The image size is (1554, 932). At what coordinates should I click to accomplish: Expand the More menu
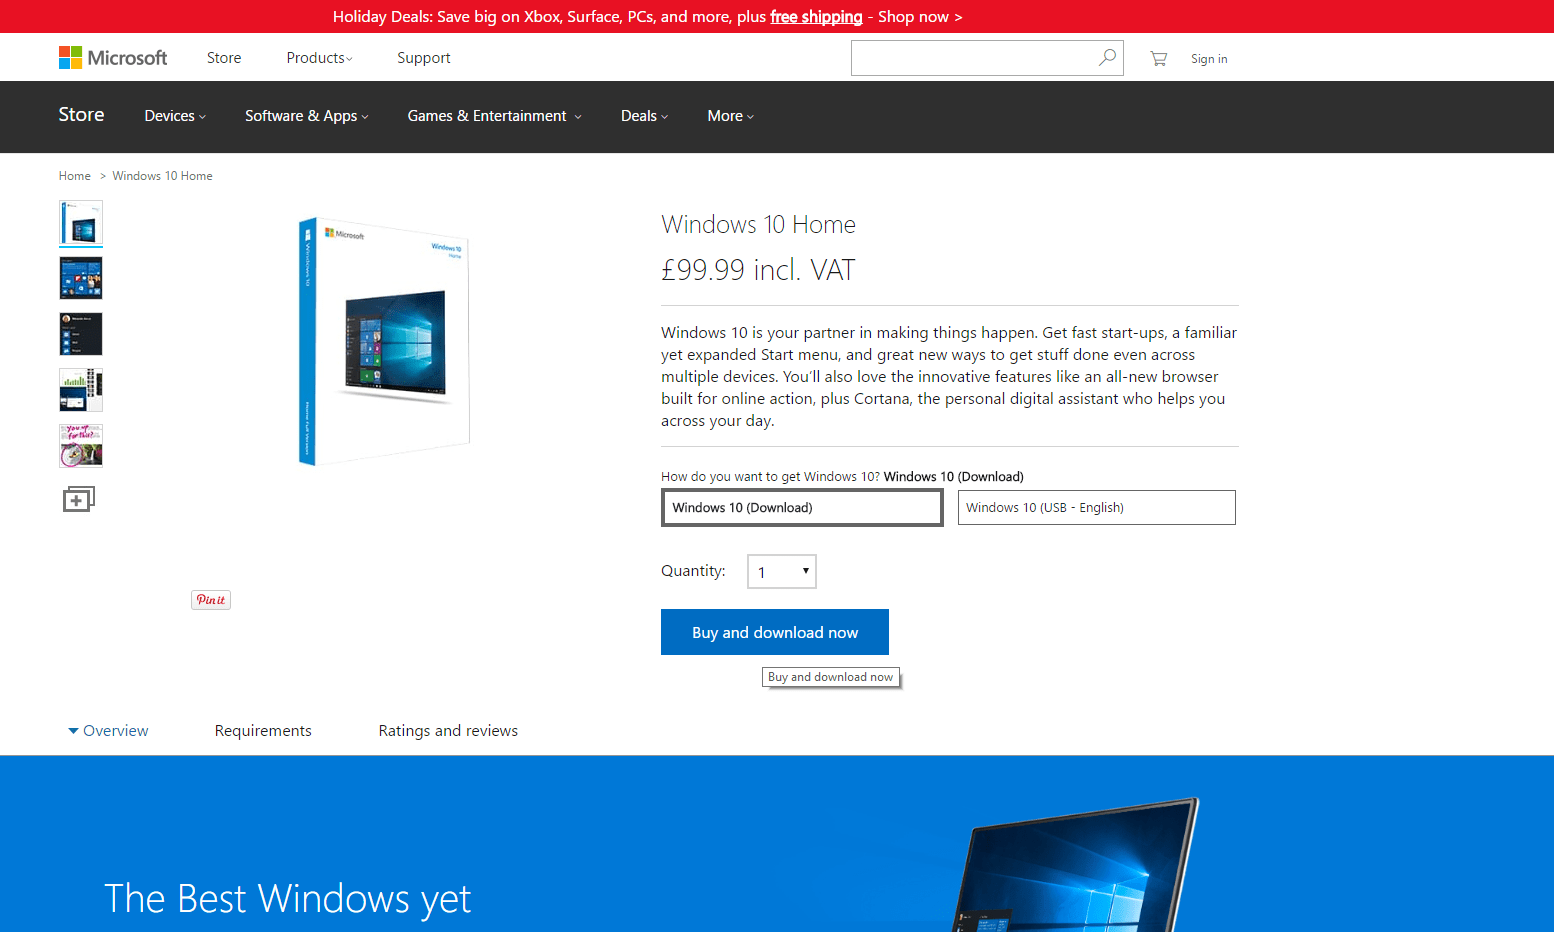[731, 116]
